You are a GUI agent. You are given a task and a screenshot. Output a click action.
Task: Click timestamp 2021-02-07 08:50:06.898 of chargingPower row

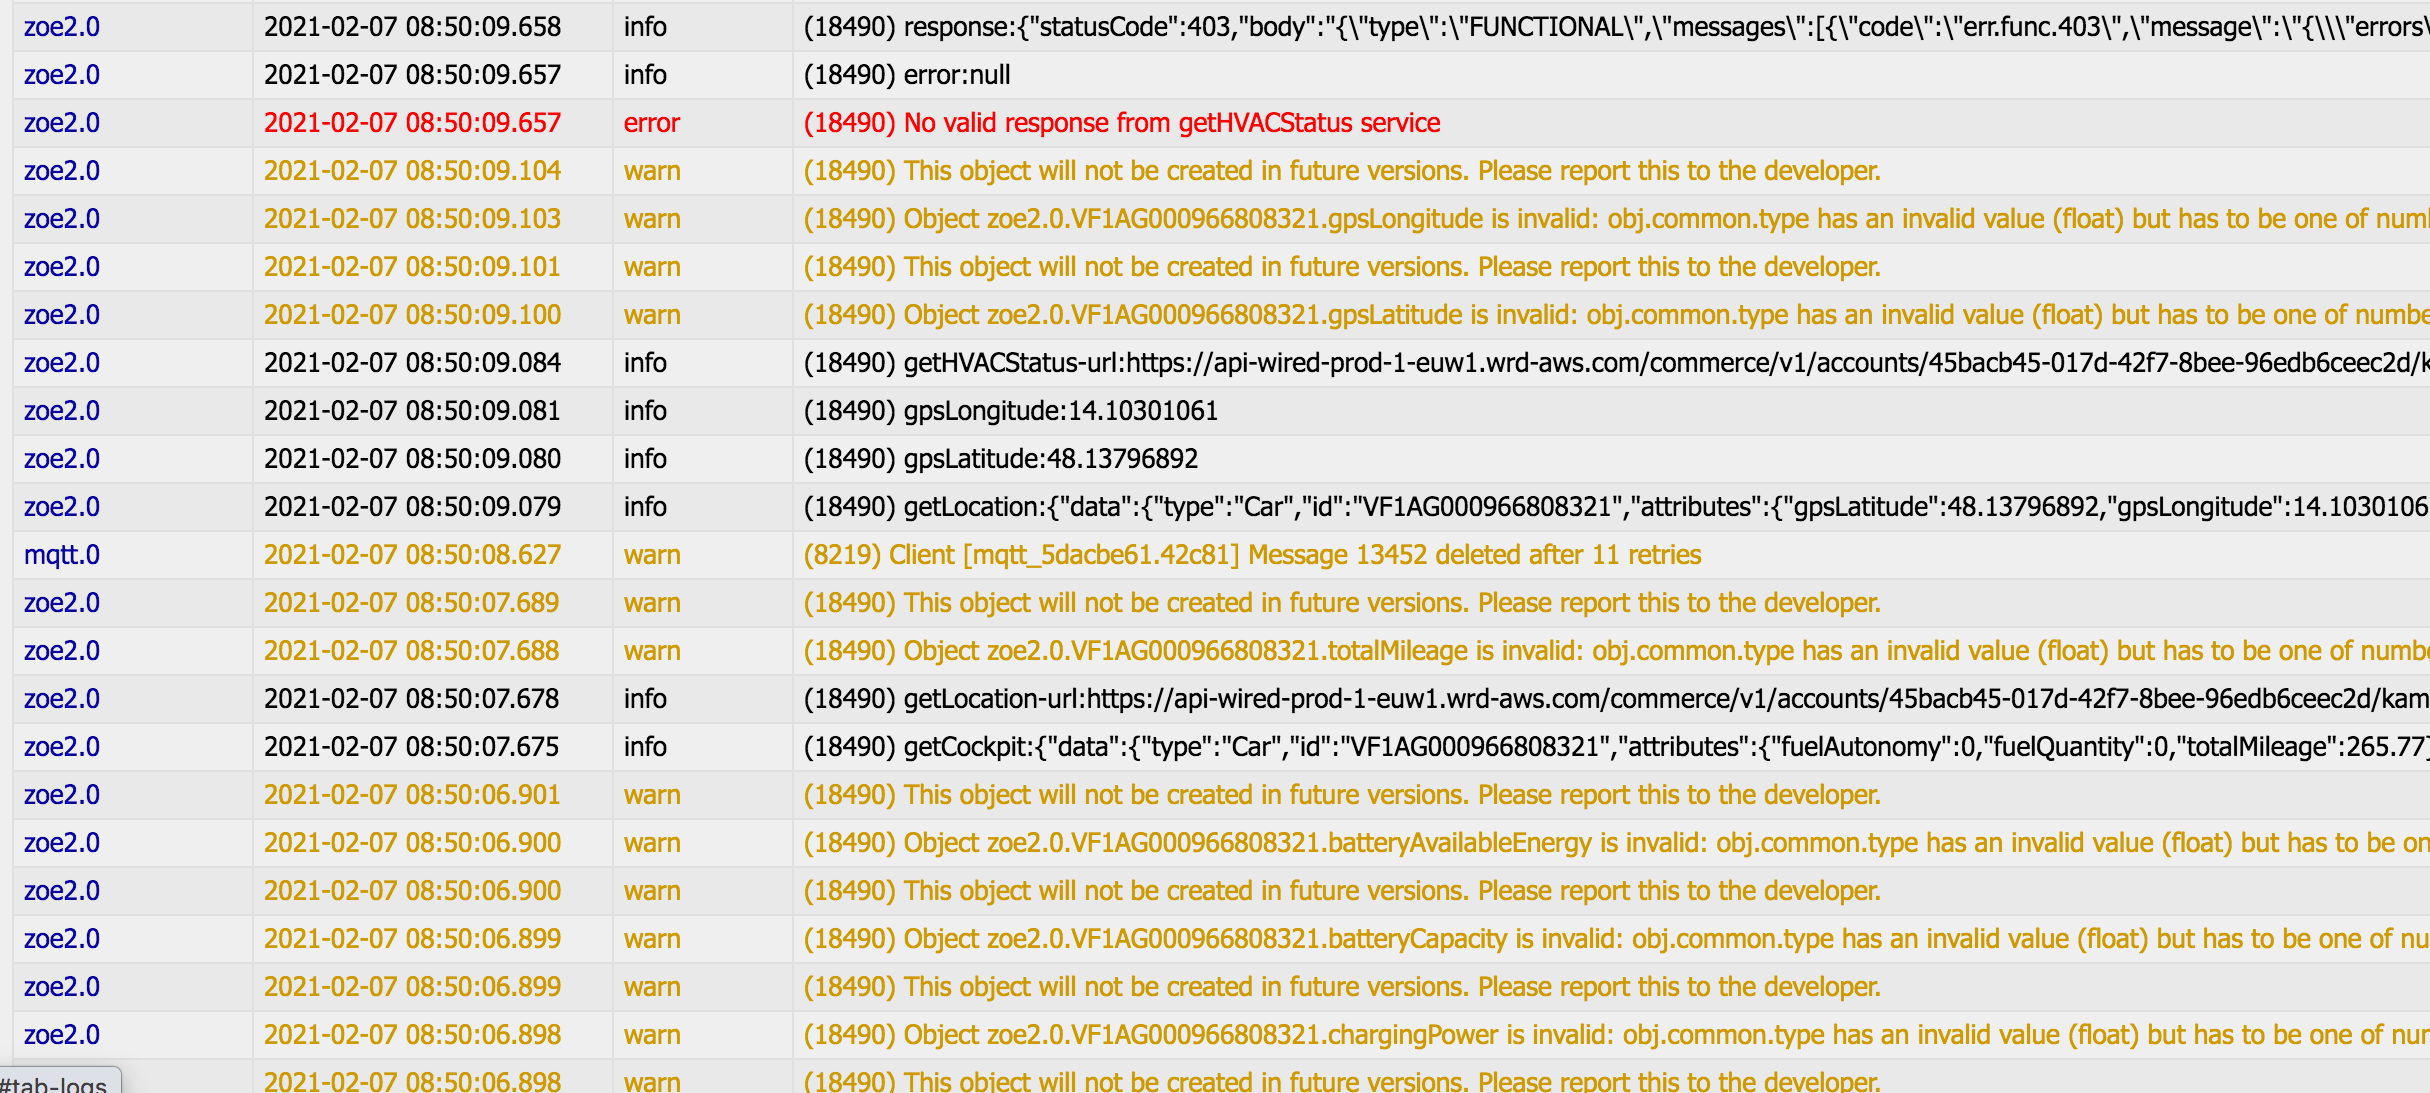click(x=412, y=1035)
